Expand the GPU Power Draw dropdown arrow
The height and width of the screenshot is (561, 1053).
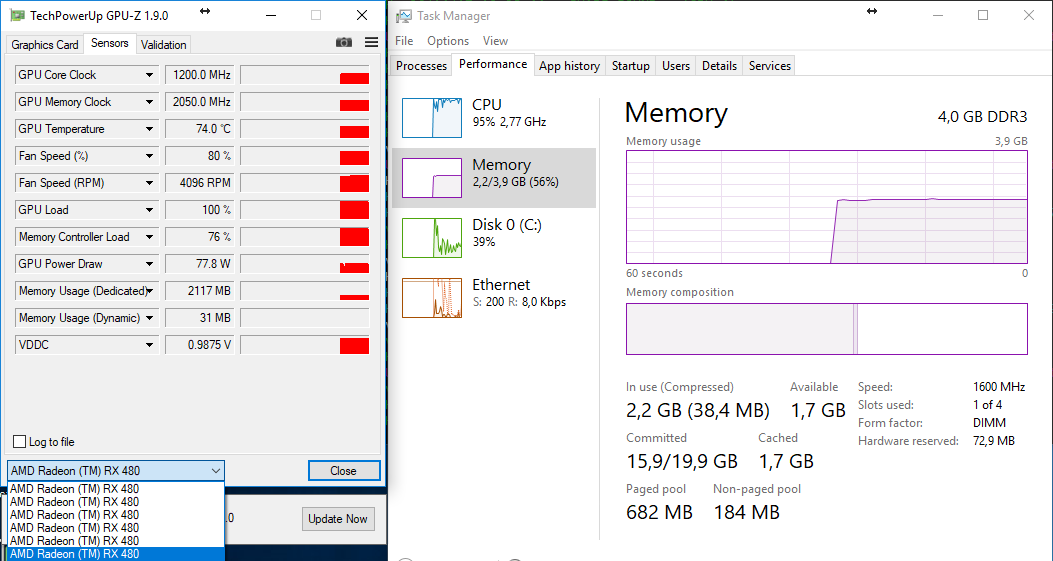coord(150,264)
